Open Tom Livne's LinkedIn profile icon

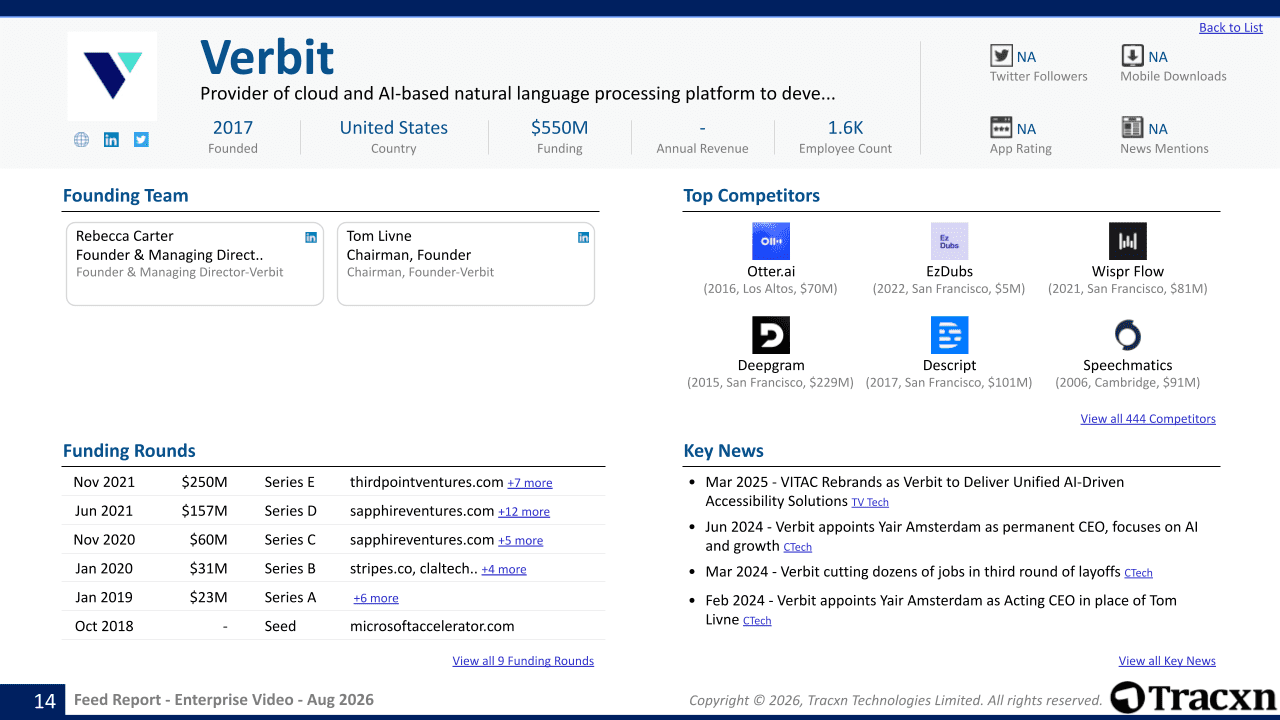tap(583, 237)
